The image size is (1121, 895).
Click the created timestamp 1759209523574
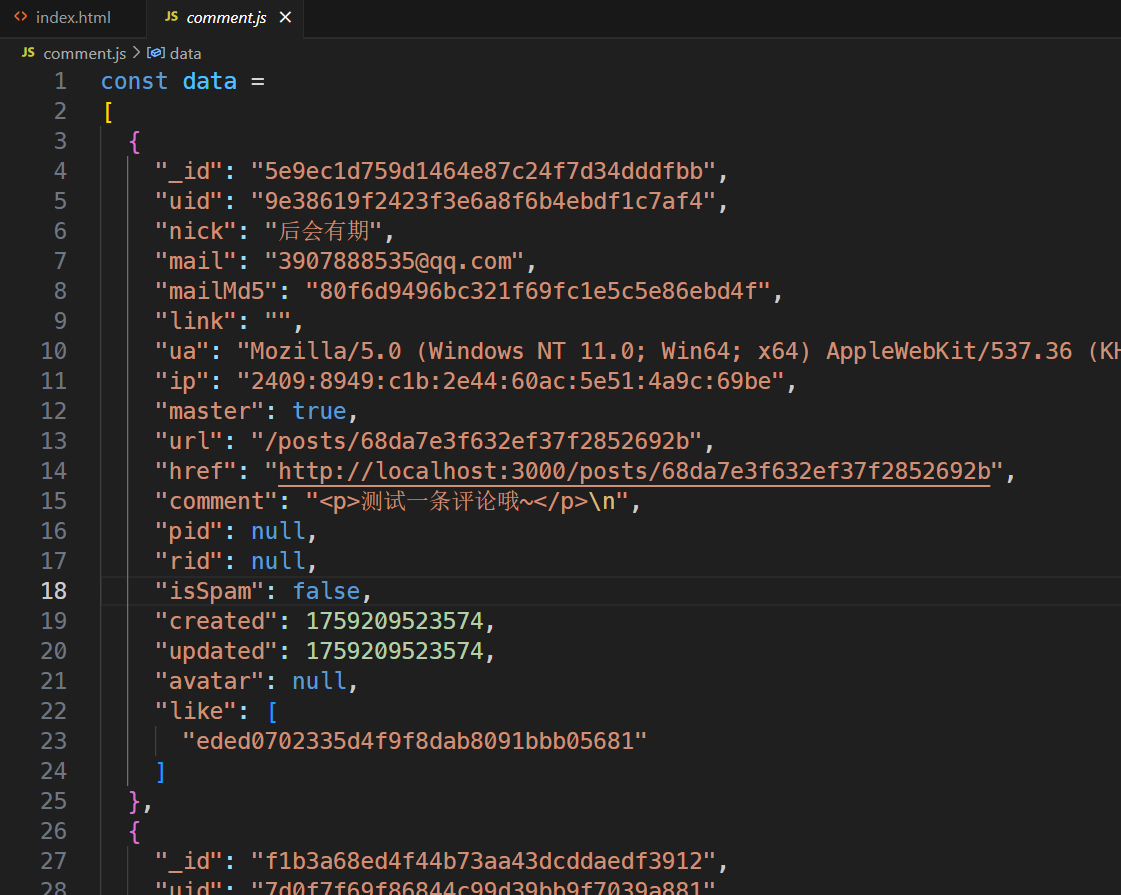pyautogui.click(x=394, y=621)
